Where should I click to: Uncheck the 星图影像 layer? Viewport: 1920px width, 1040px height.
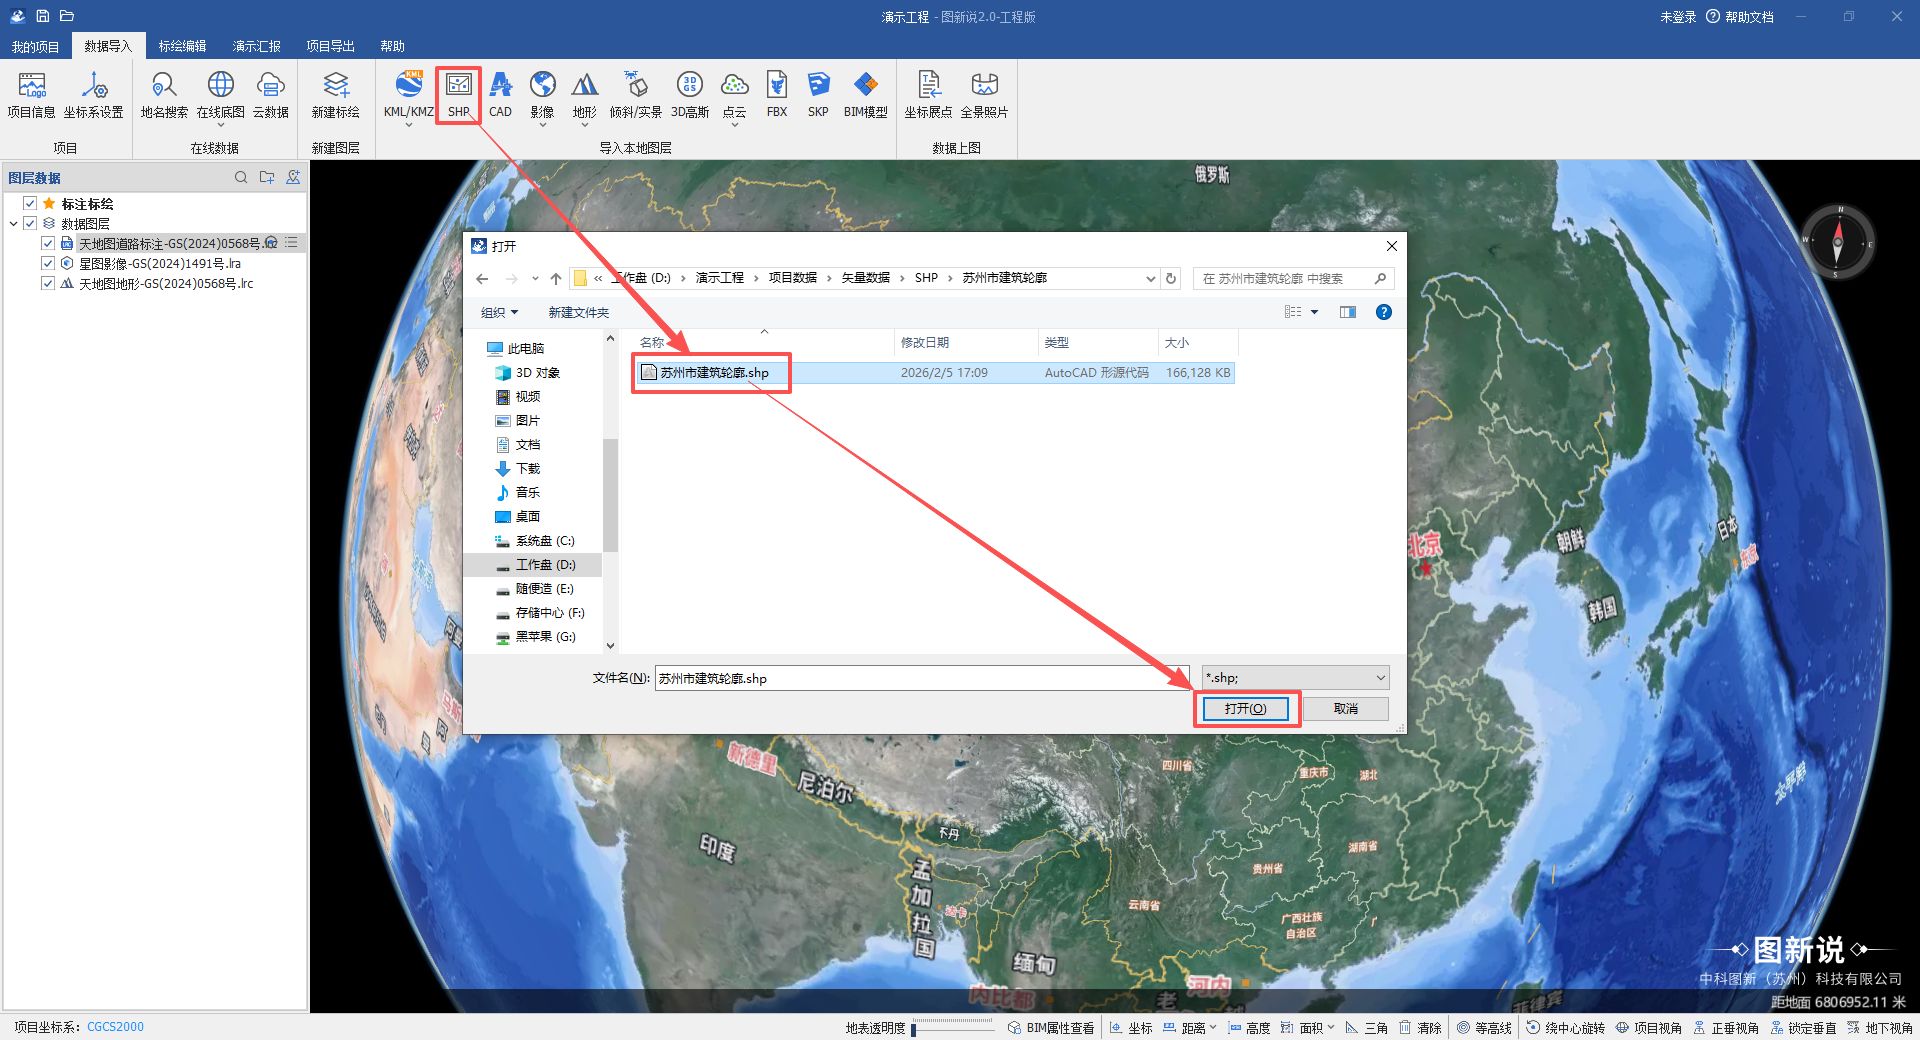(48, 263)
